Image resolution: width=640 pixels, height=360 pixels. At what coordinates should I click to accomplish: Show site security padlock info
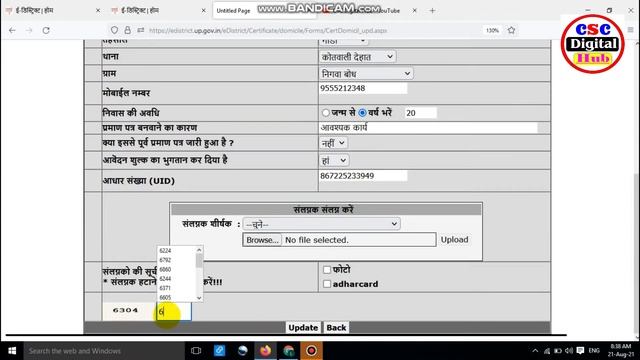coord(128,30)
